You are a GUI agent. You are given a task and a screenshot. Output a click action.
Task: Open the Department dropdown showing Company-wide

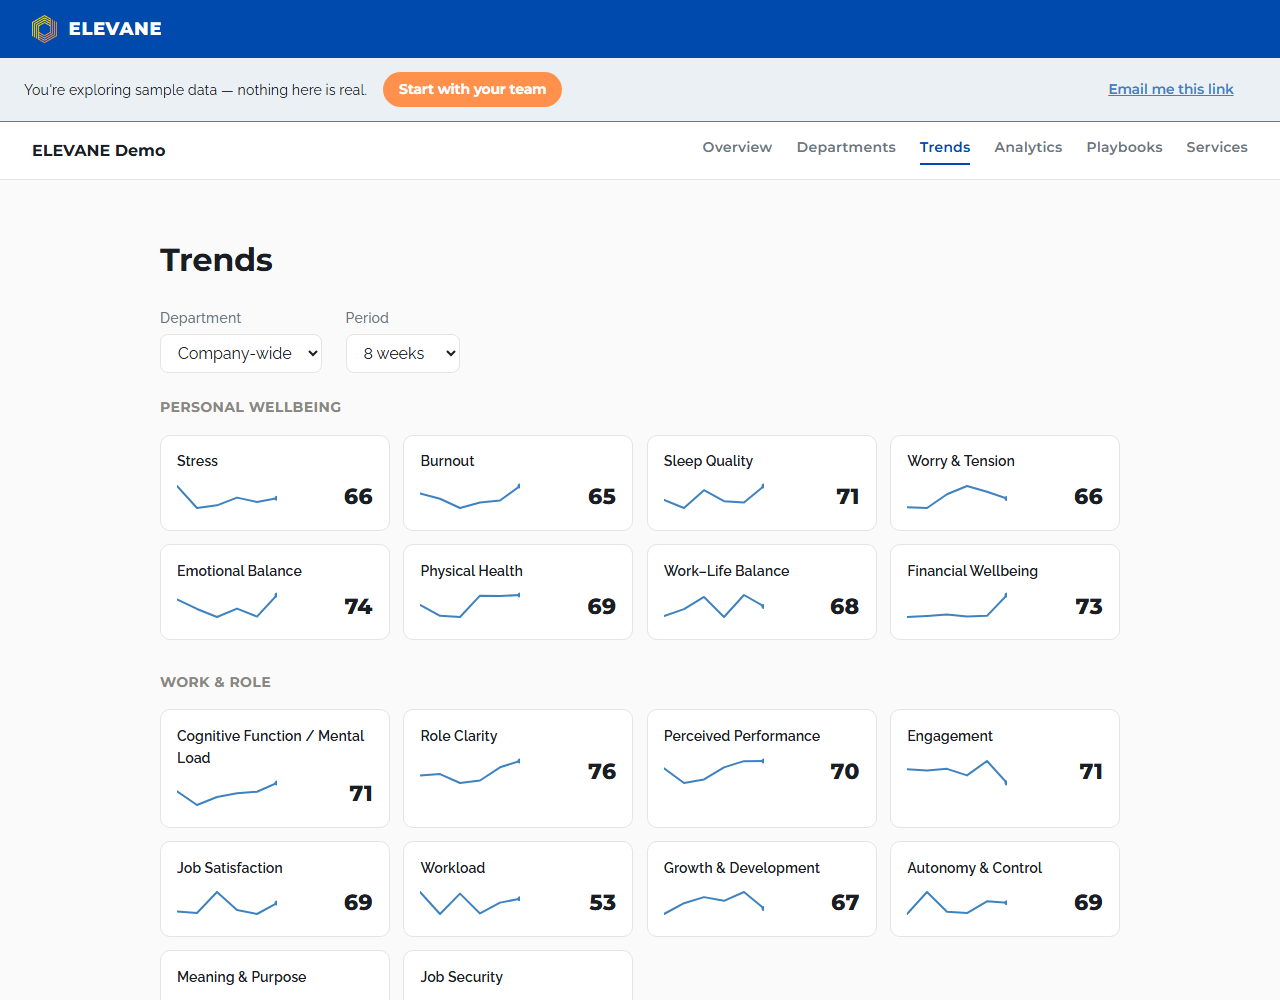coord(241,353)
